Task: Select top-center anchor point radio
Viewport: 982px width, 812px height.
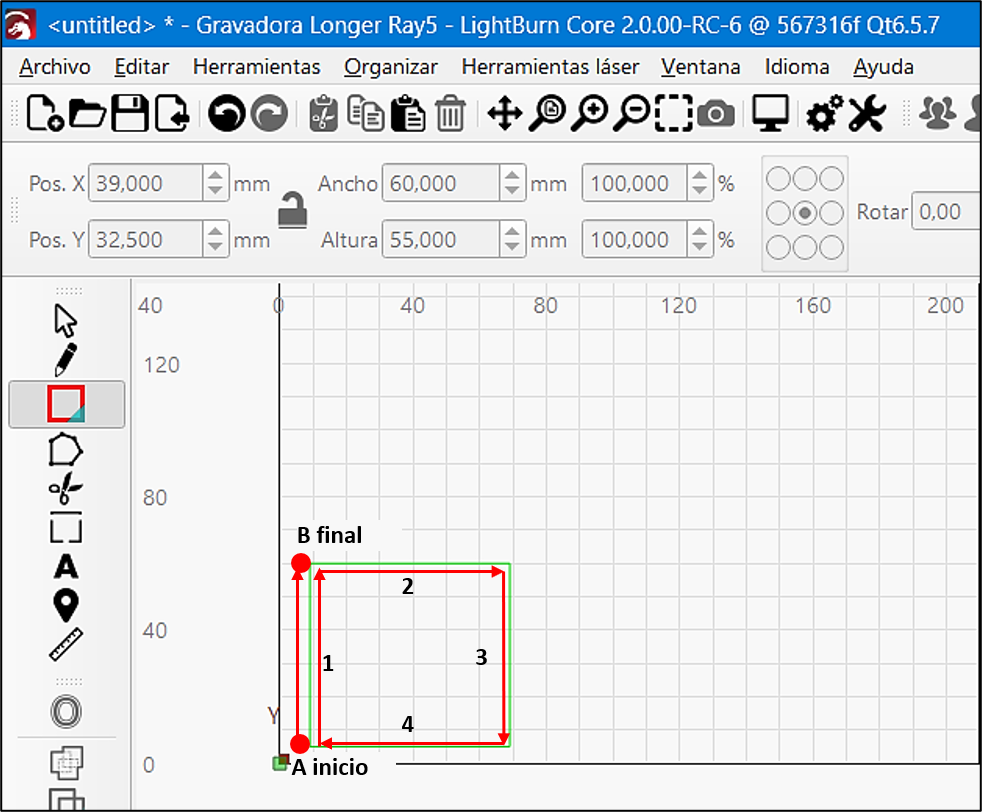Action: click(805, 178)
